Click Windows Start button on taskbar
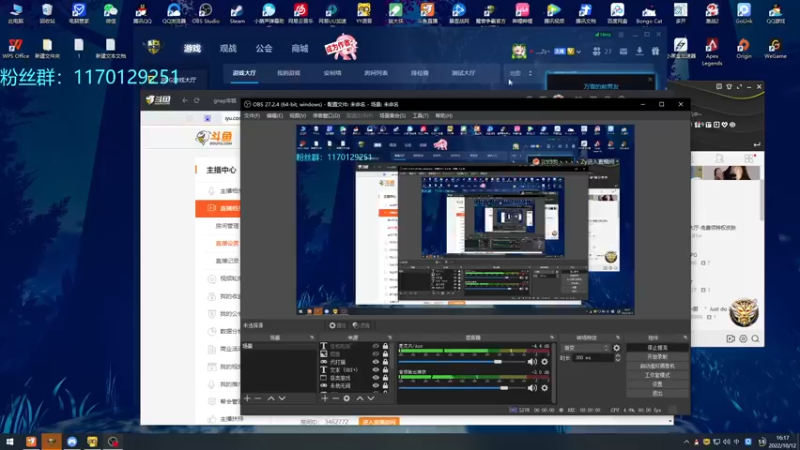Screen dimensions: 800x450 [x=10, y=441]
